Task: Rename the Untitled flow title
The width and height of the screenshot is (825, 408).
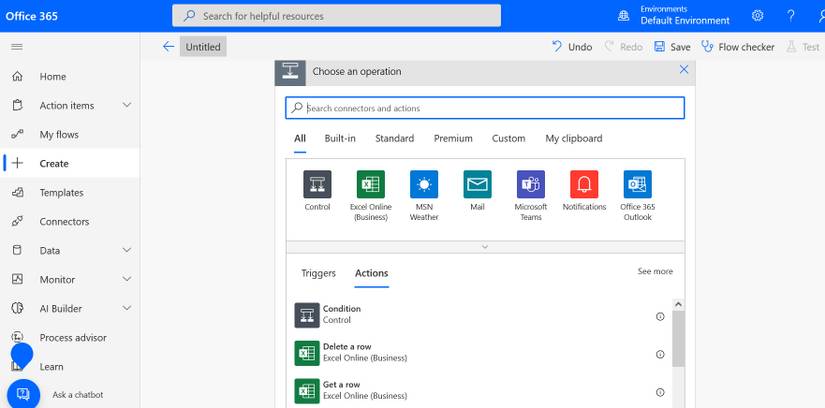Action: 203,47
